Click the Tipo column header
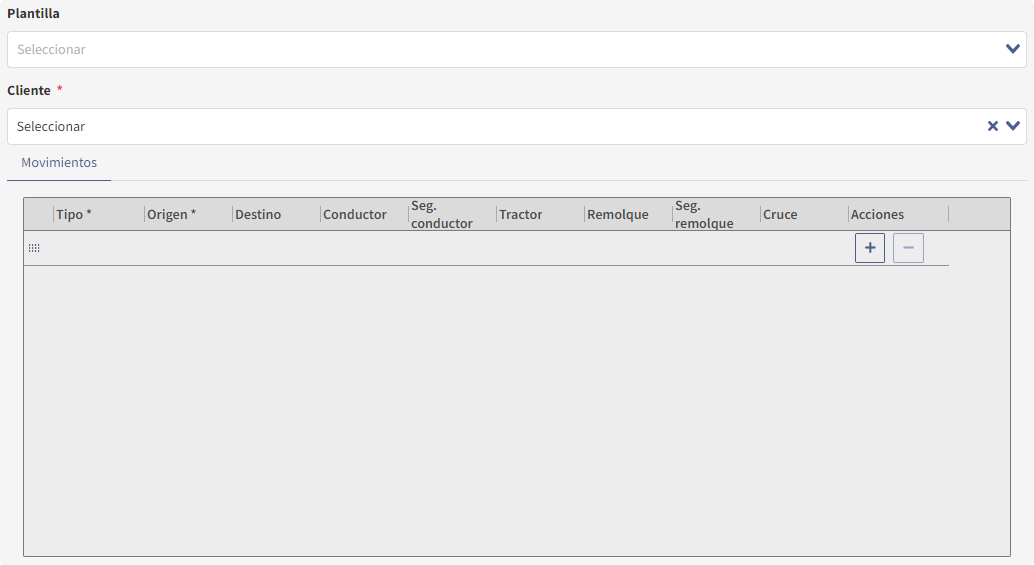Screen dimensions: 1034x565 74,214
